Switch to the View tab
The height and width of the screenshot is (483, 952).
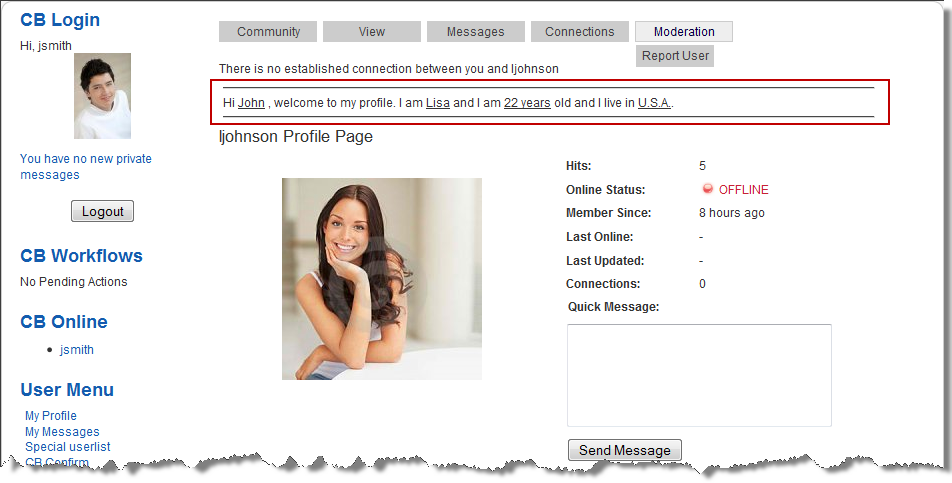coord(372,32)
